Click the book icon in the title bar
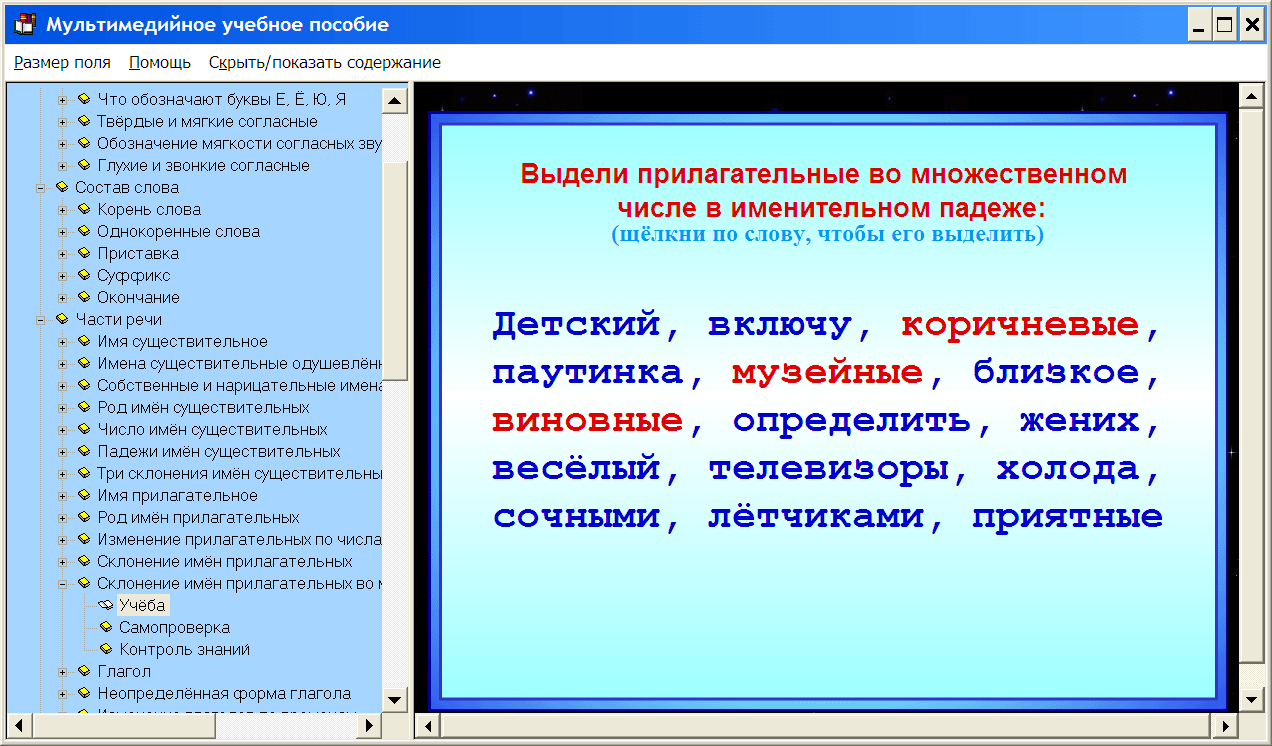1272x746 pixels. coord(22,22)
